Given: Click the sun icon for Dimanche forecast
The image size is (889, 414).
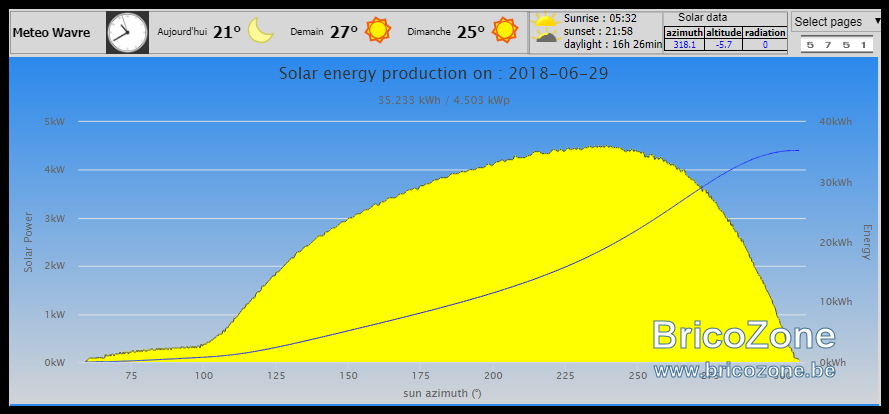Looking at the screenshot, I should coord(505,30).
